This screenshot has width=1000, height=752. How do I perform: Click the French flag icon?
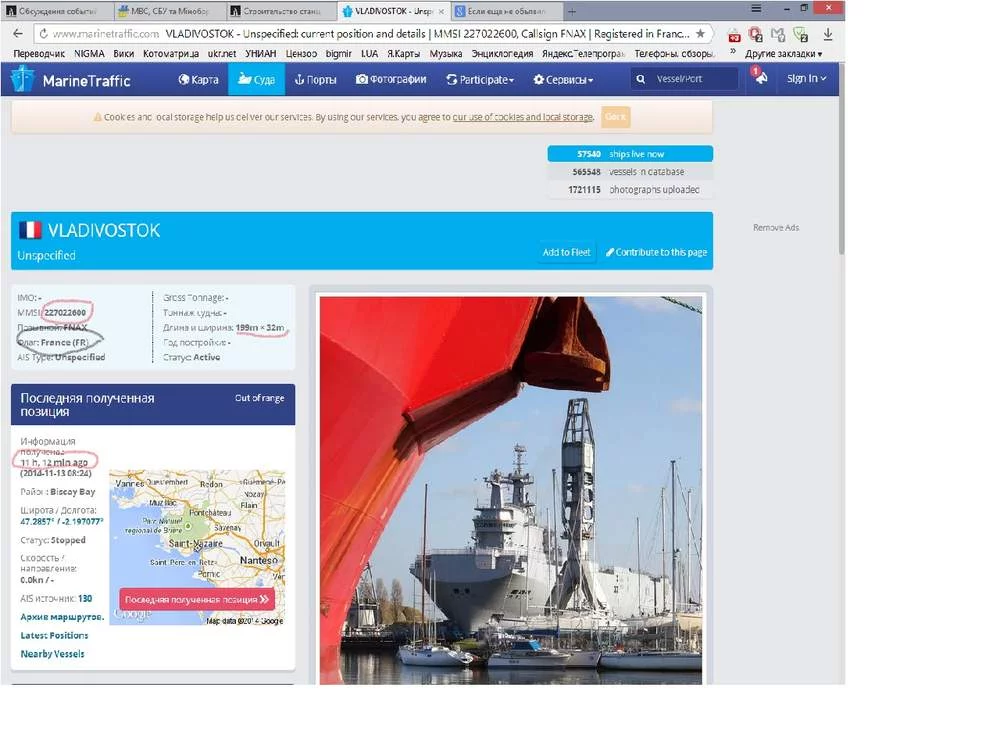coord(30,230)
